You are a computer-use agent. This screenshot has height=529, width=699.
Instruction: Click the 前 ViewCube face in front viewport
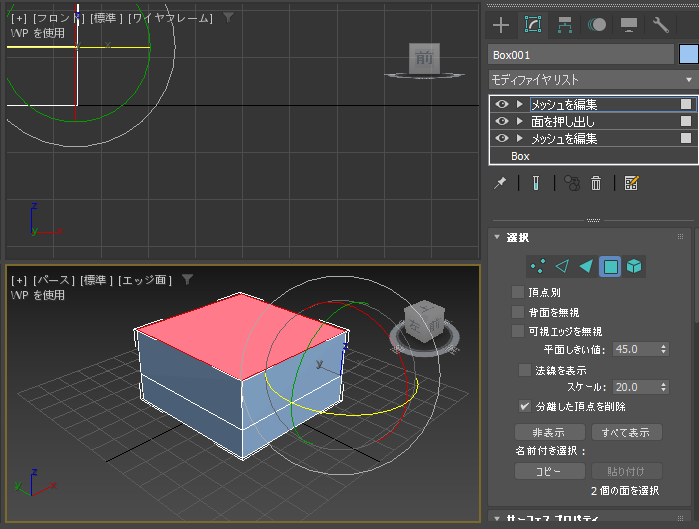(424, 58)
